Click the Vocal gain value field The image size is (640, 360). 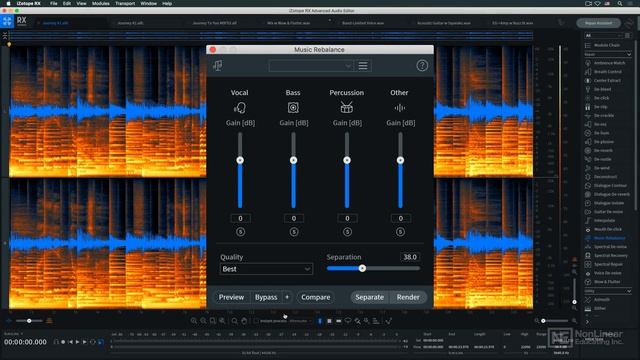coord(240,218)
